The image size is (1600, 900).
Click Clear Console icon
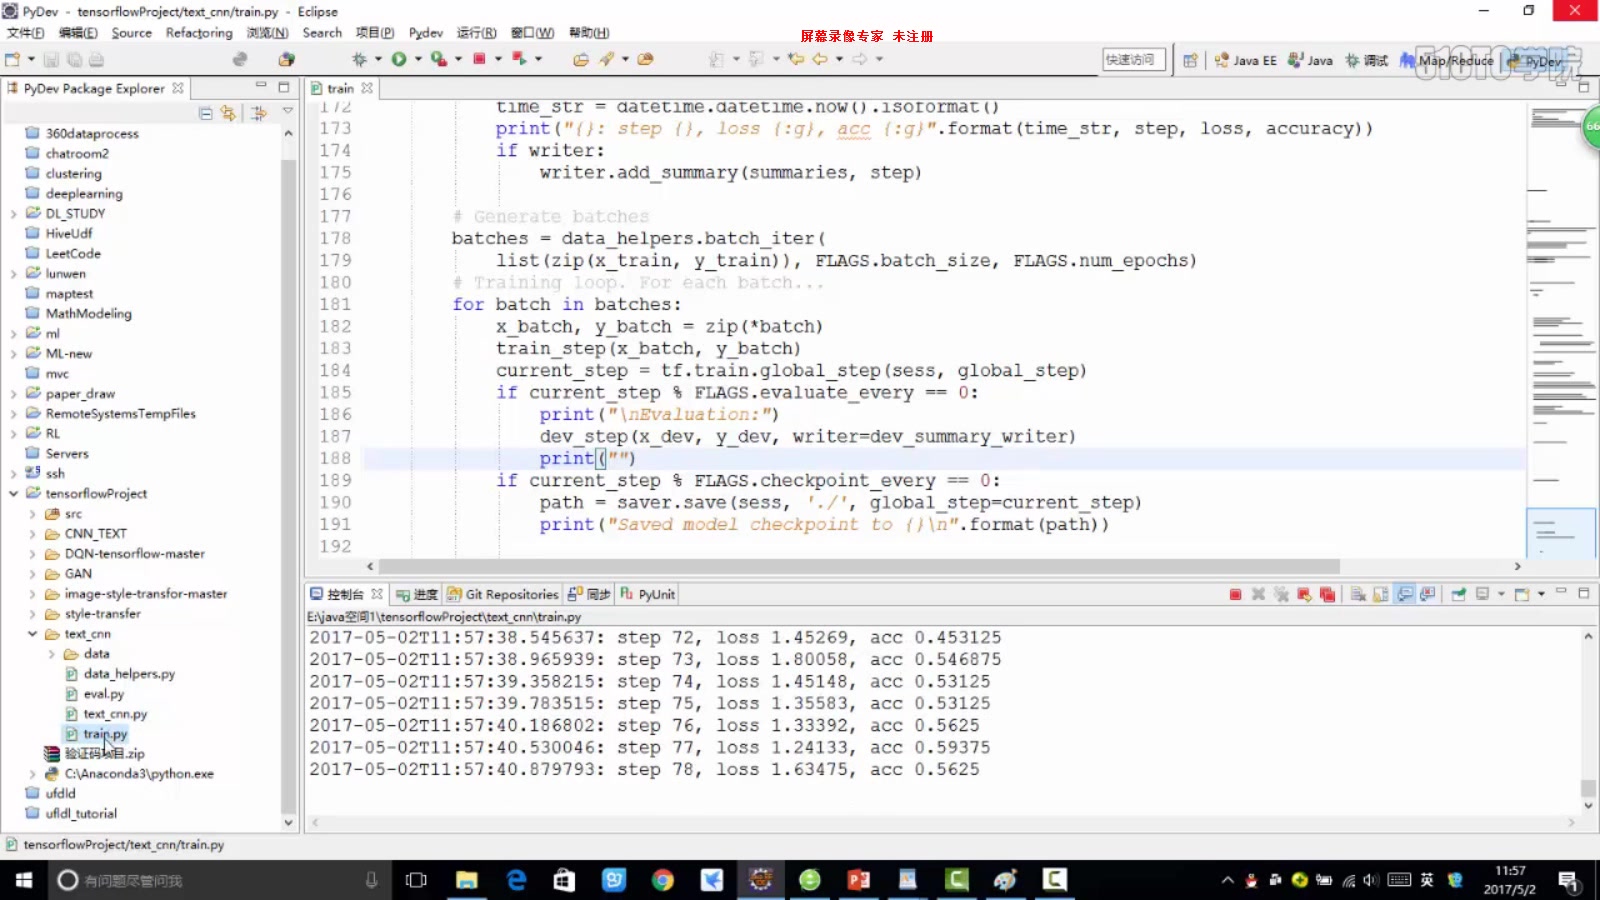[x=1358, y=594]
